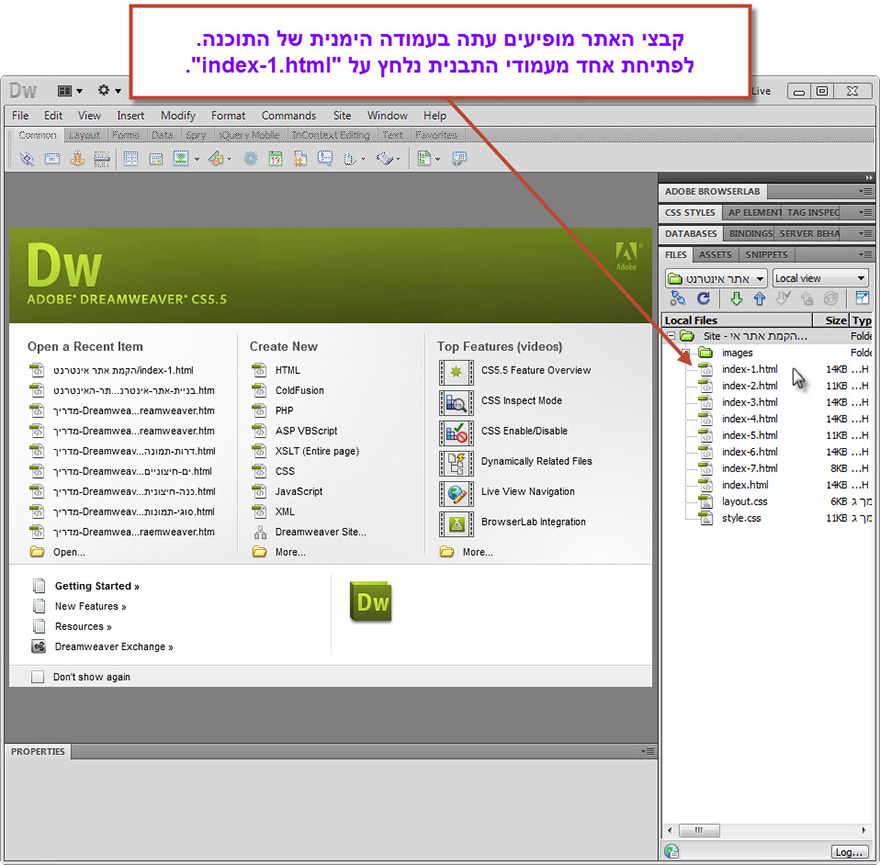Click Connect to remote server icon
The image size is (880, 865).
point(678,299)
